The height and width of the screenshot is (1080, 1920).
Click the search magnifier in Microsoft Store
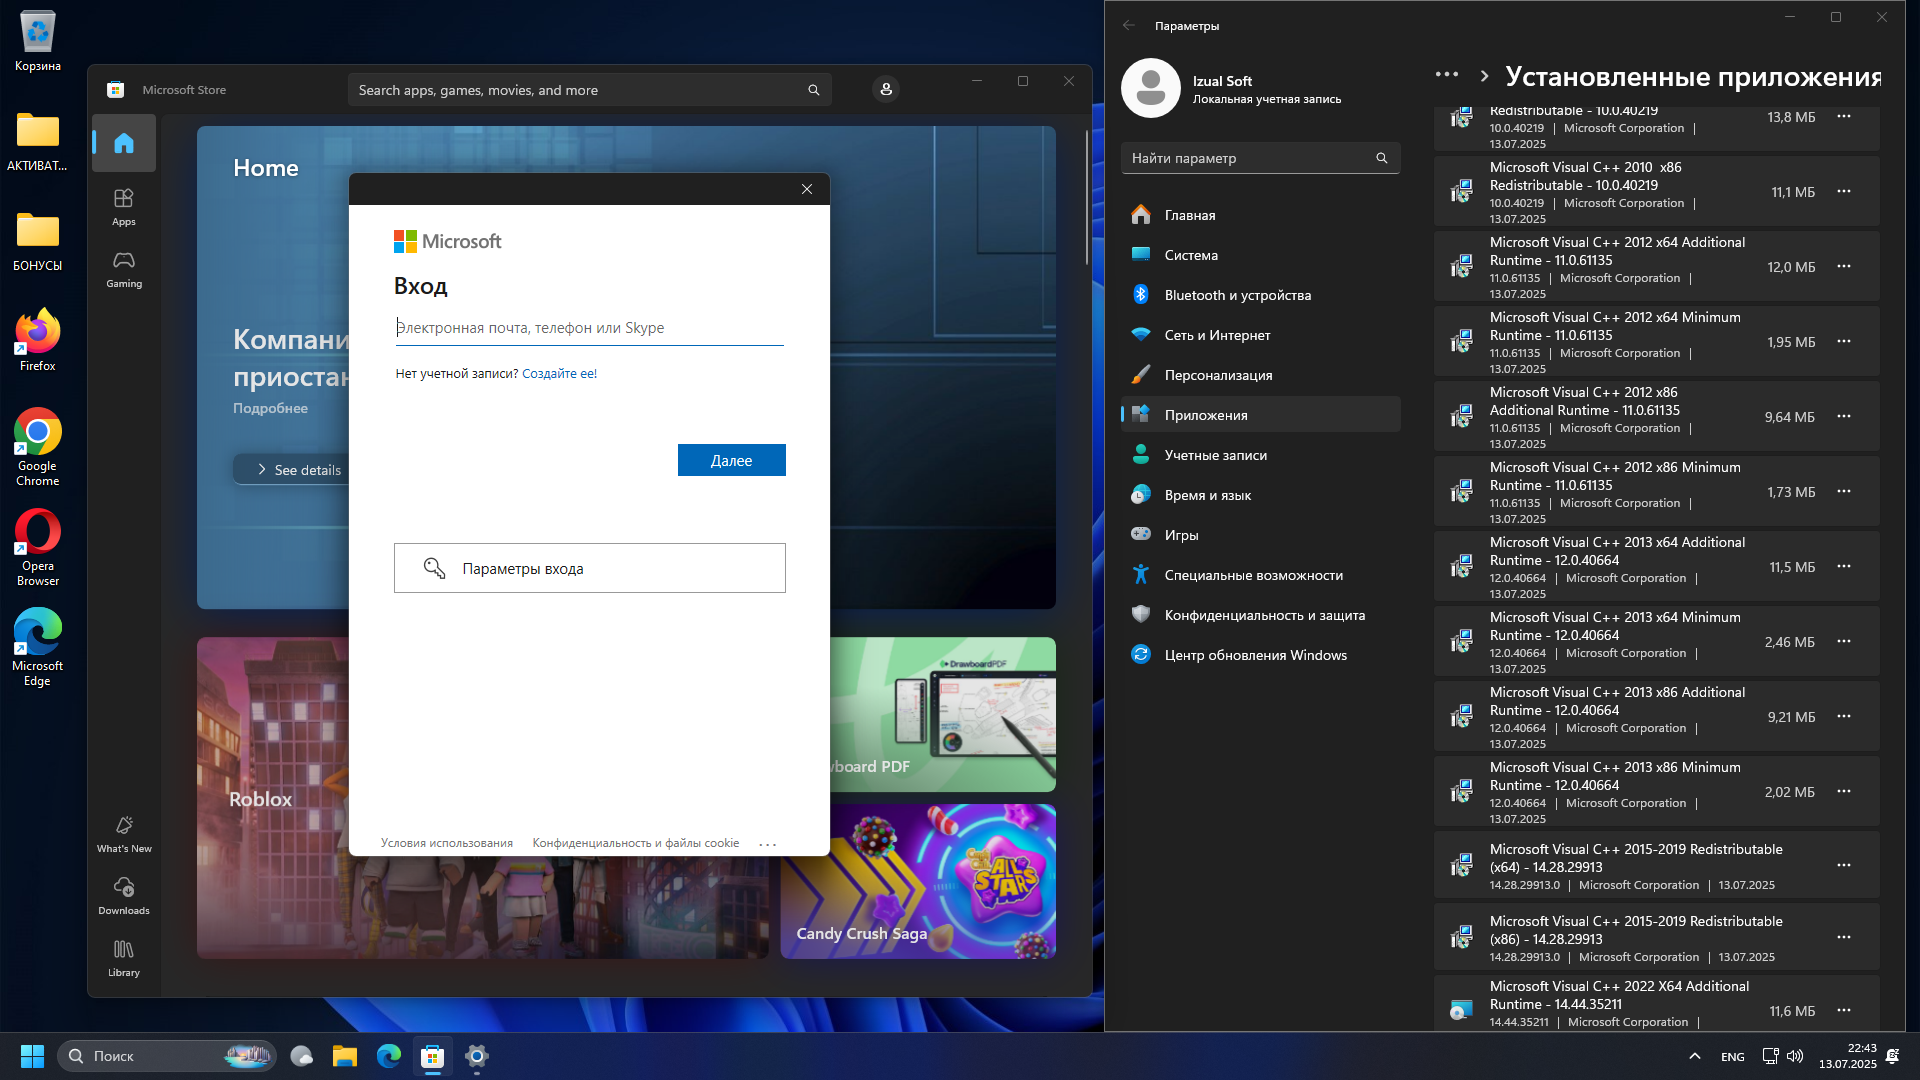point(814,90)
